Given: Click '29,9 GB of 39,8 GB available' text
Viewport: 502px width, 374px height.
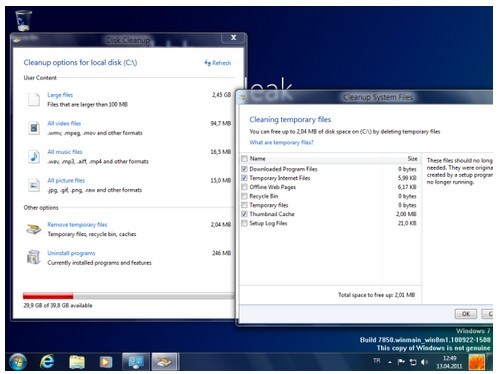Looking at the screenshot, I should 58,305.
